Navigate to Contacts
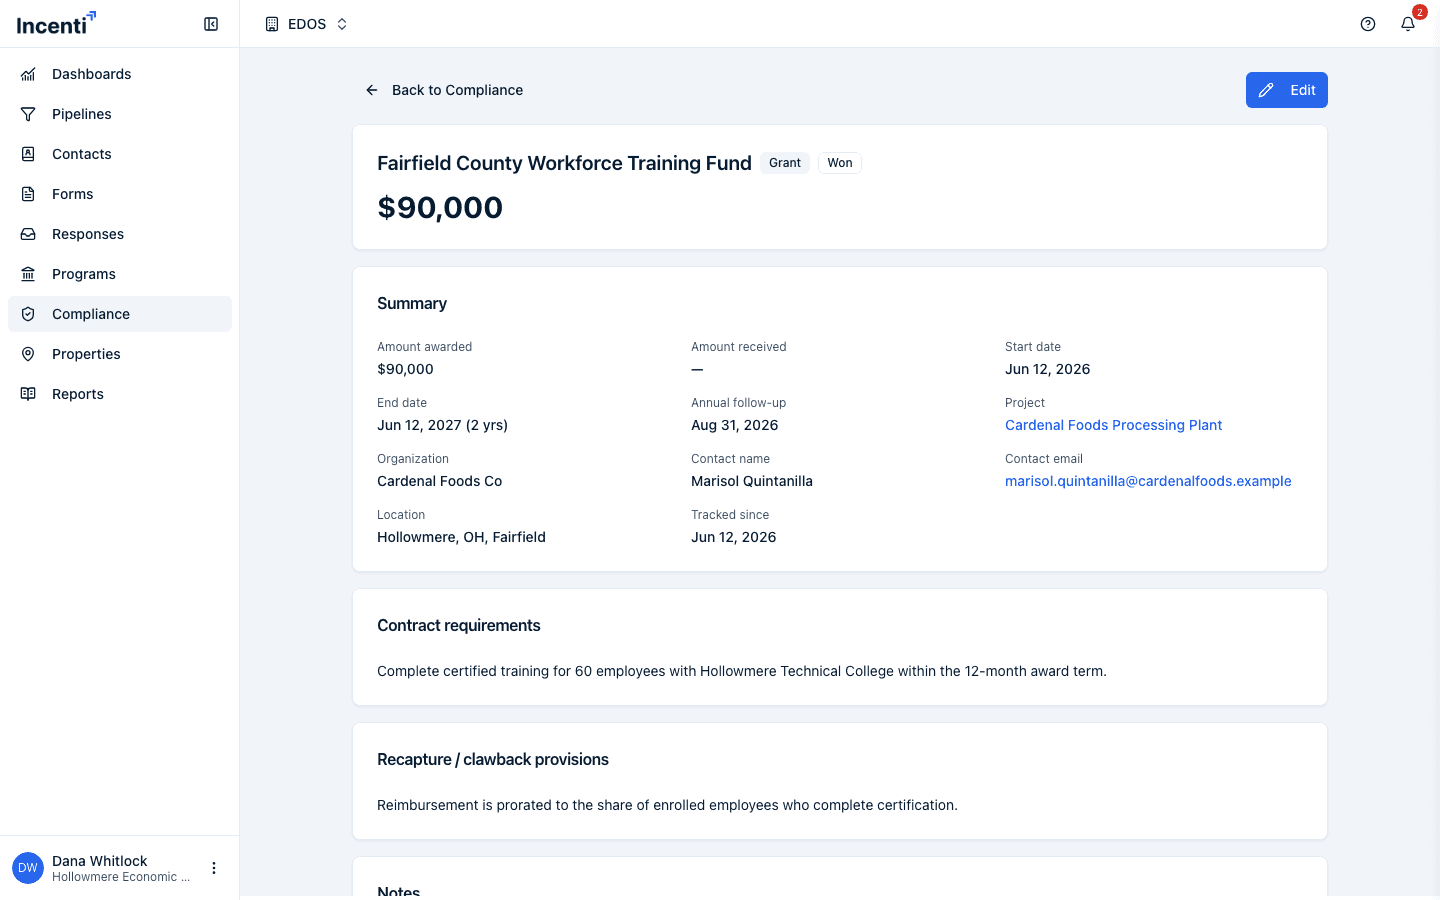1440x900 pixels. 120,154
